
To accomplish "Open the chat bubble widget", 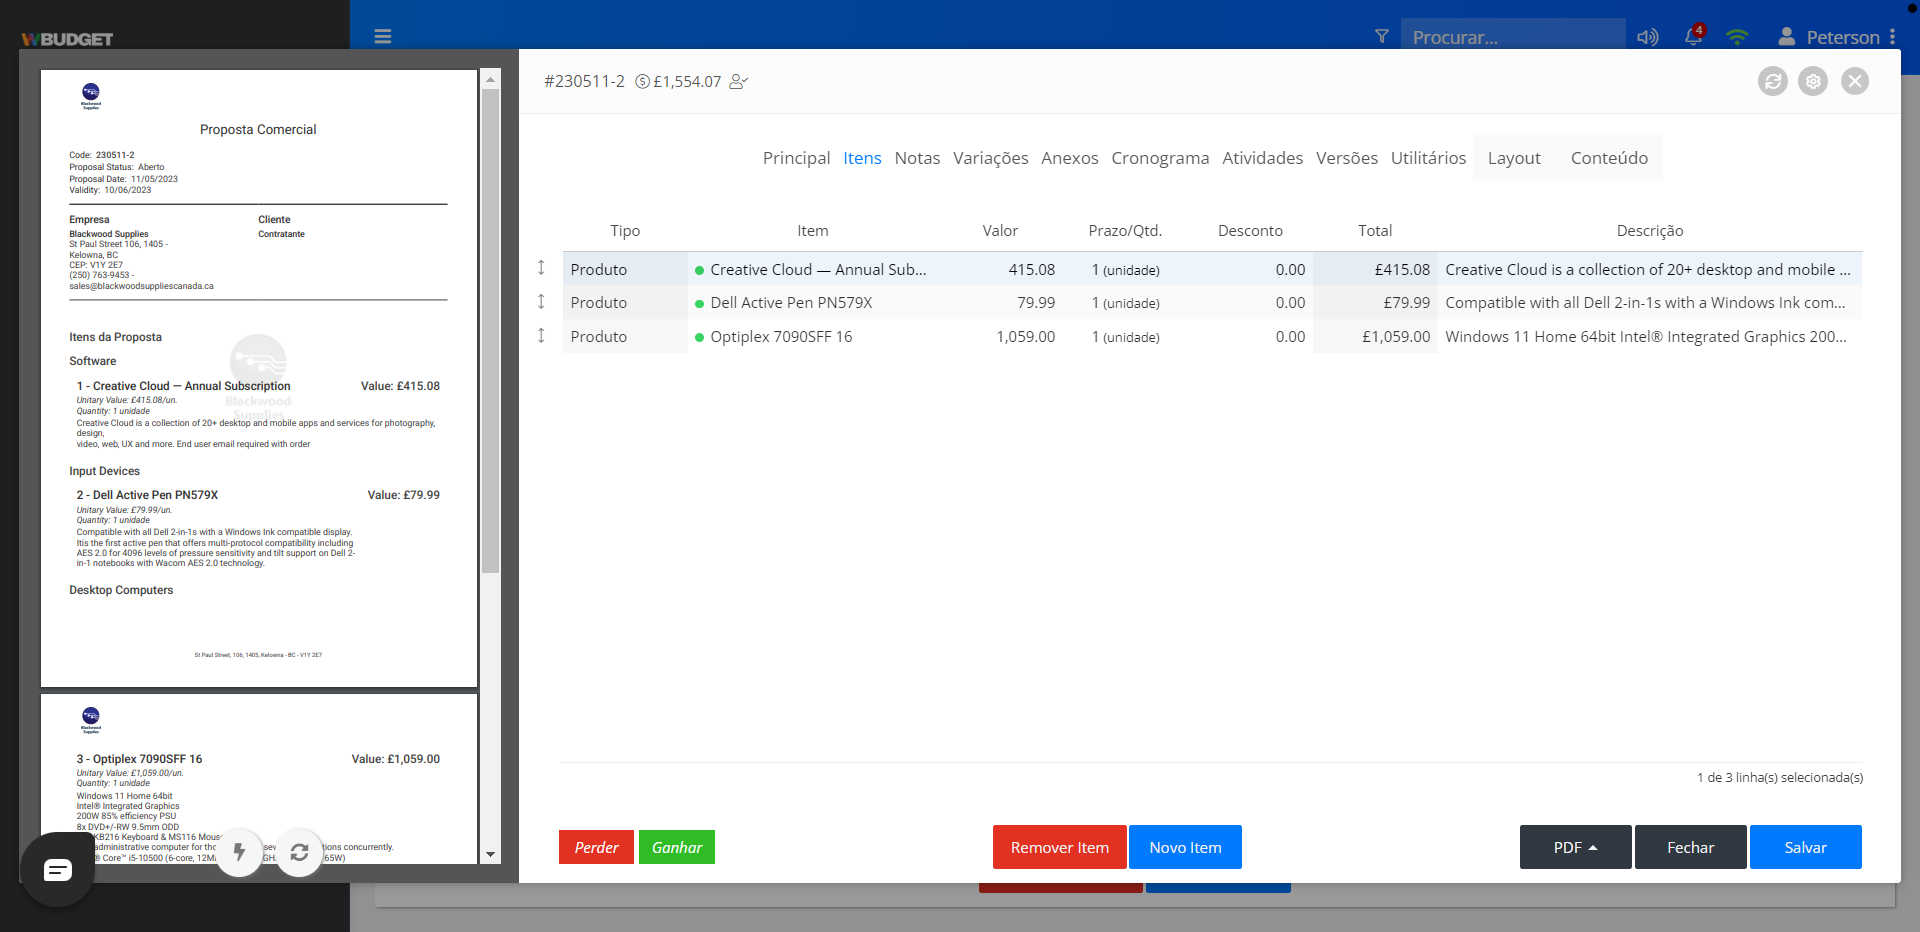I will click(57, 870).
